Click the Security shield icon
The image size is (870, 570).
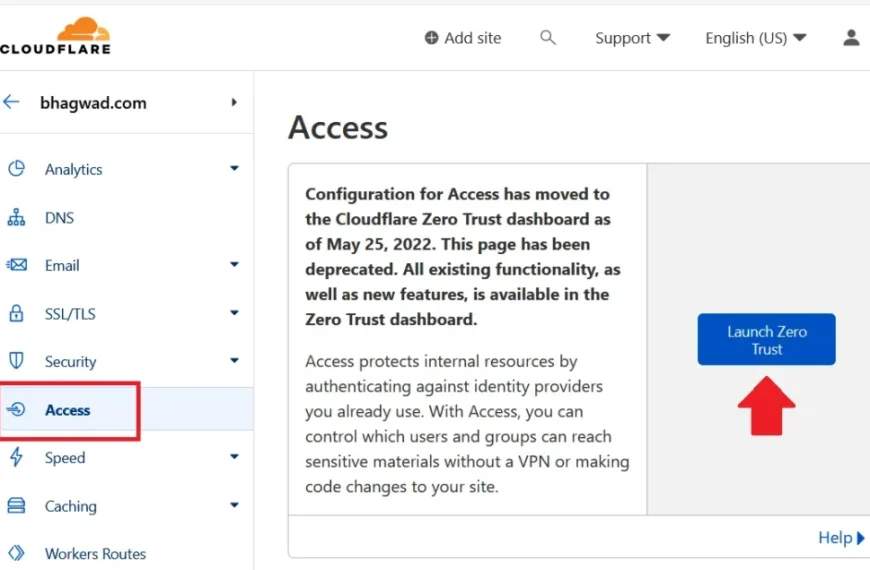16,361
